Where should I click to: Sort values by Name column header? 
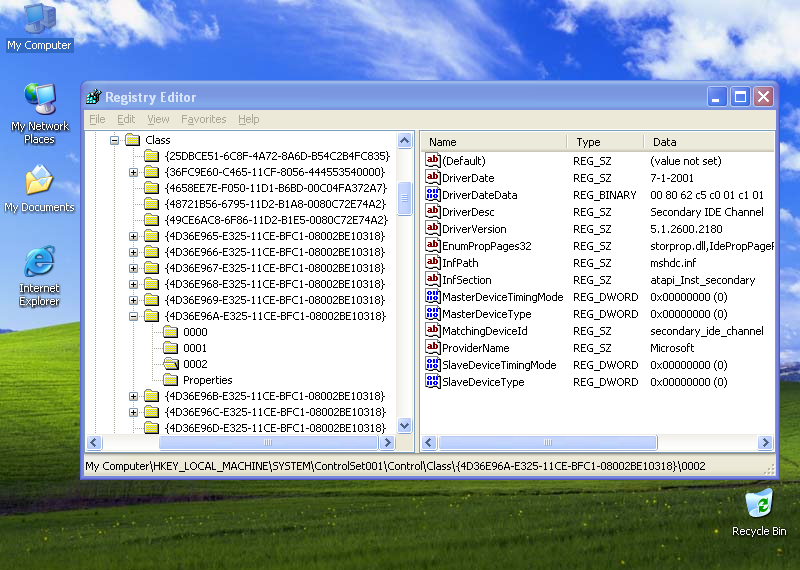(x=494, y=142)
